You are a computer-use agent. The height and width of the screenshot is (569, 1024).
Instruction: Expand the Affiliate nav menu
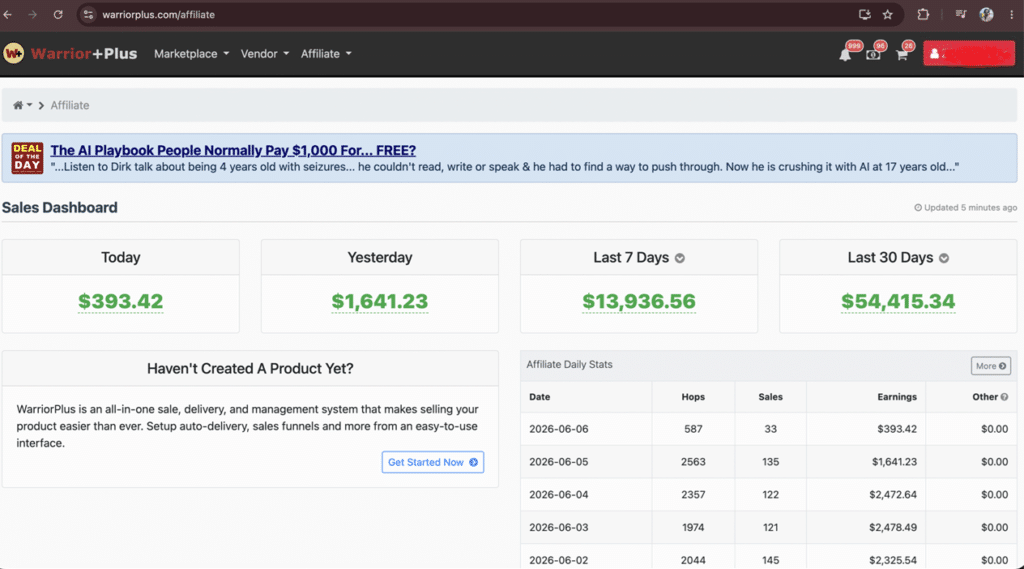[x=326, y=54]
